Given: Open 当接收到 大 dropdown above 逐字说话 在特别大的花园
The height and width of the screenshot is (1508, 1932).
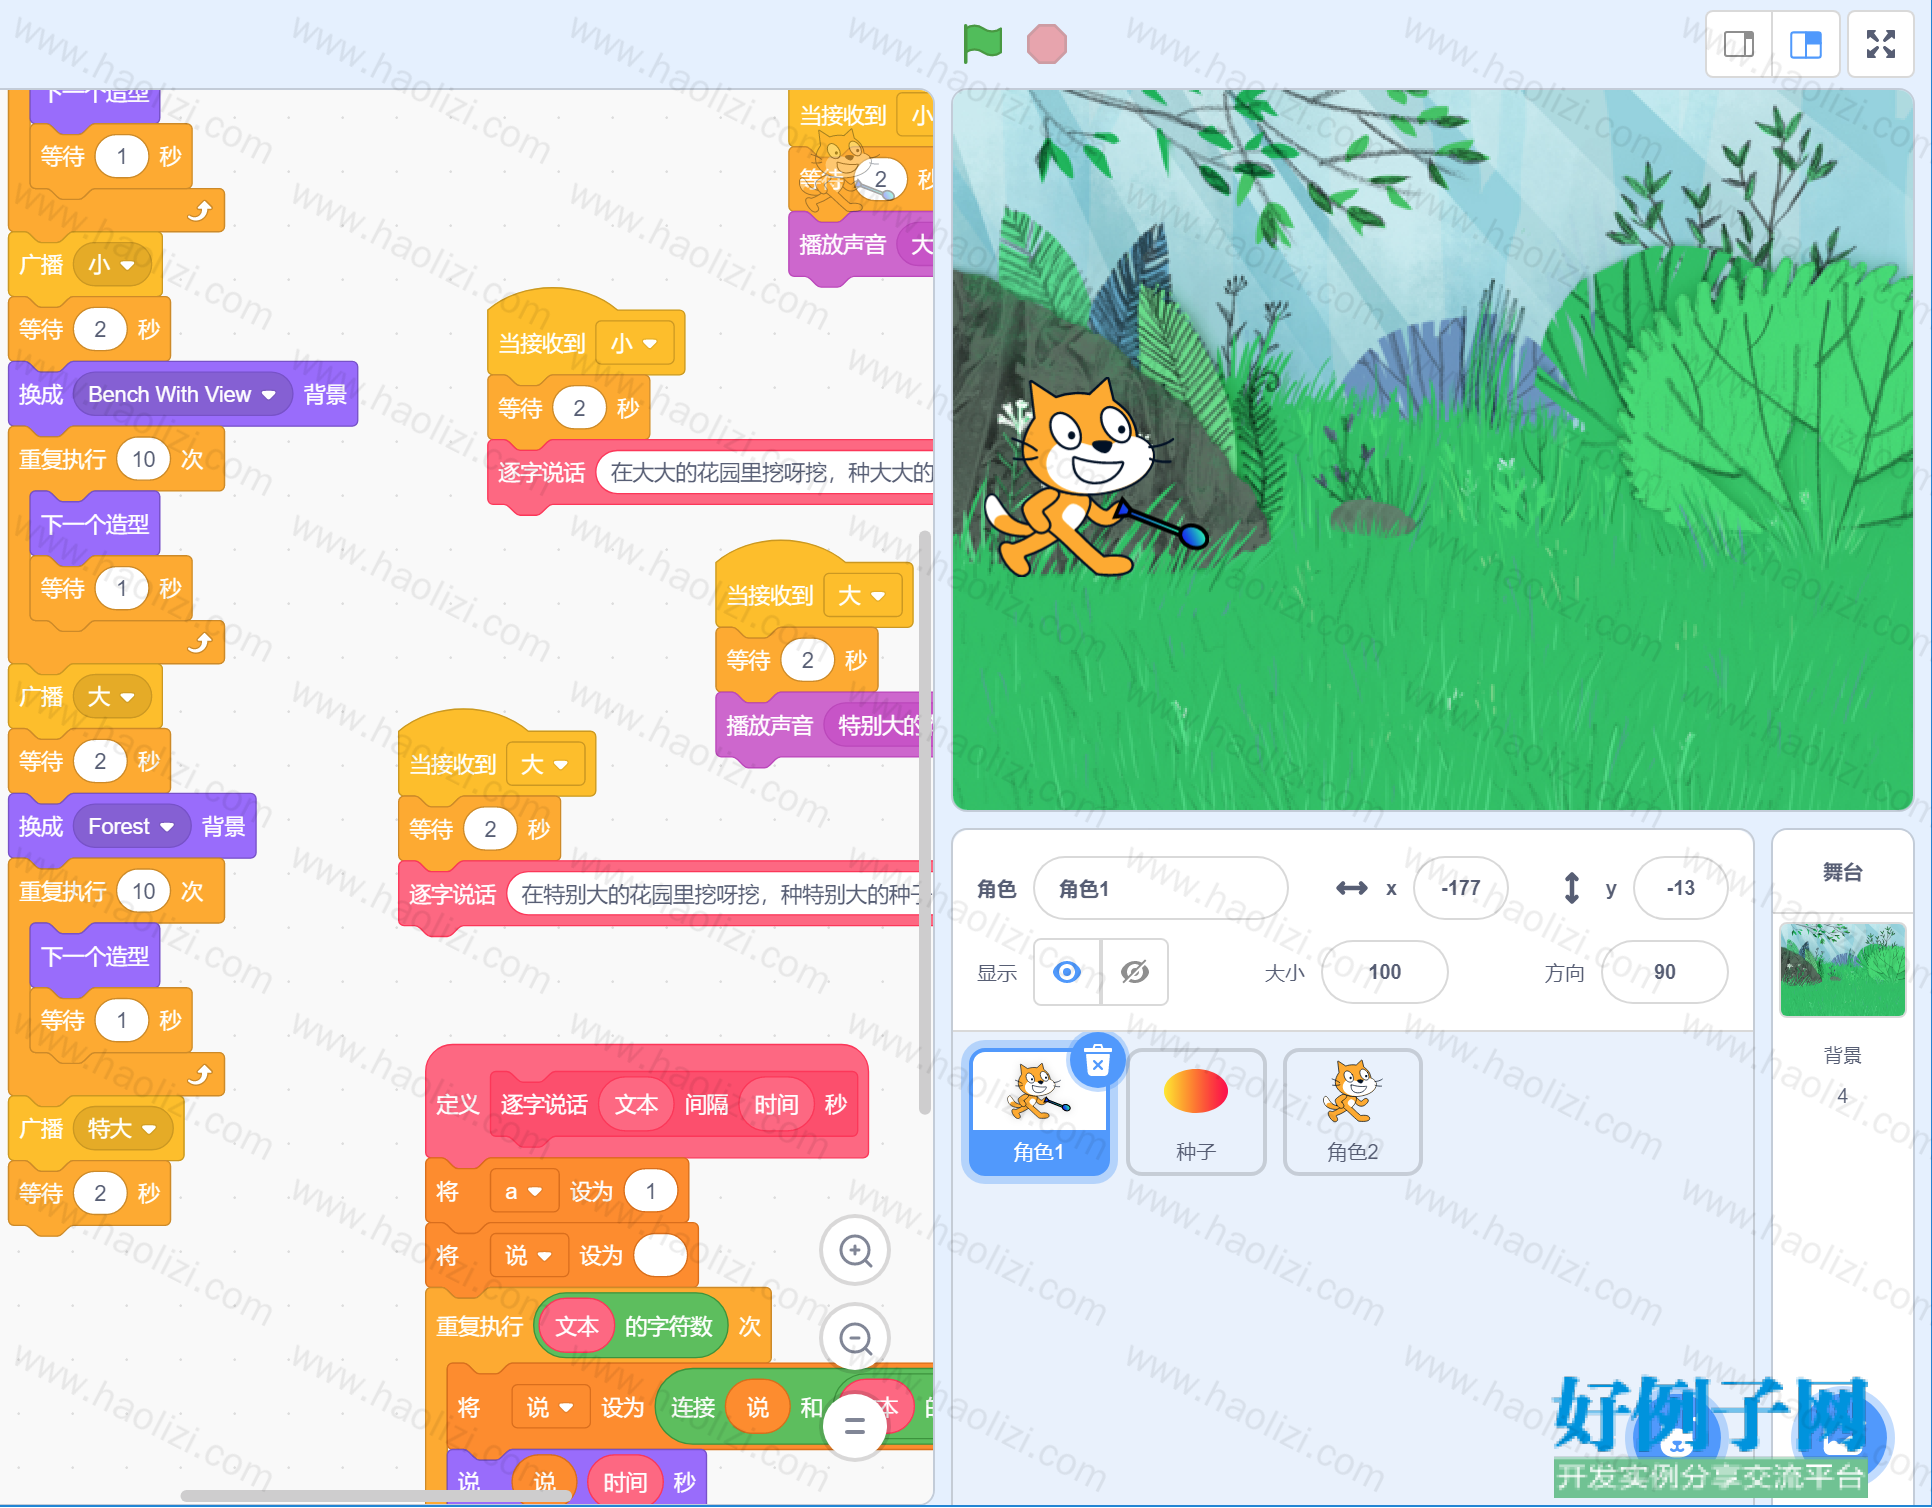Looking at the screenshot, I should click(x=544, y=765).
